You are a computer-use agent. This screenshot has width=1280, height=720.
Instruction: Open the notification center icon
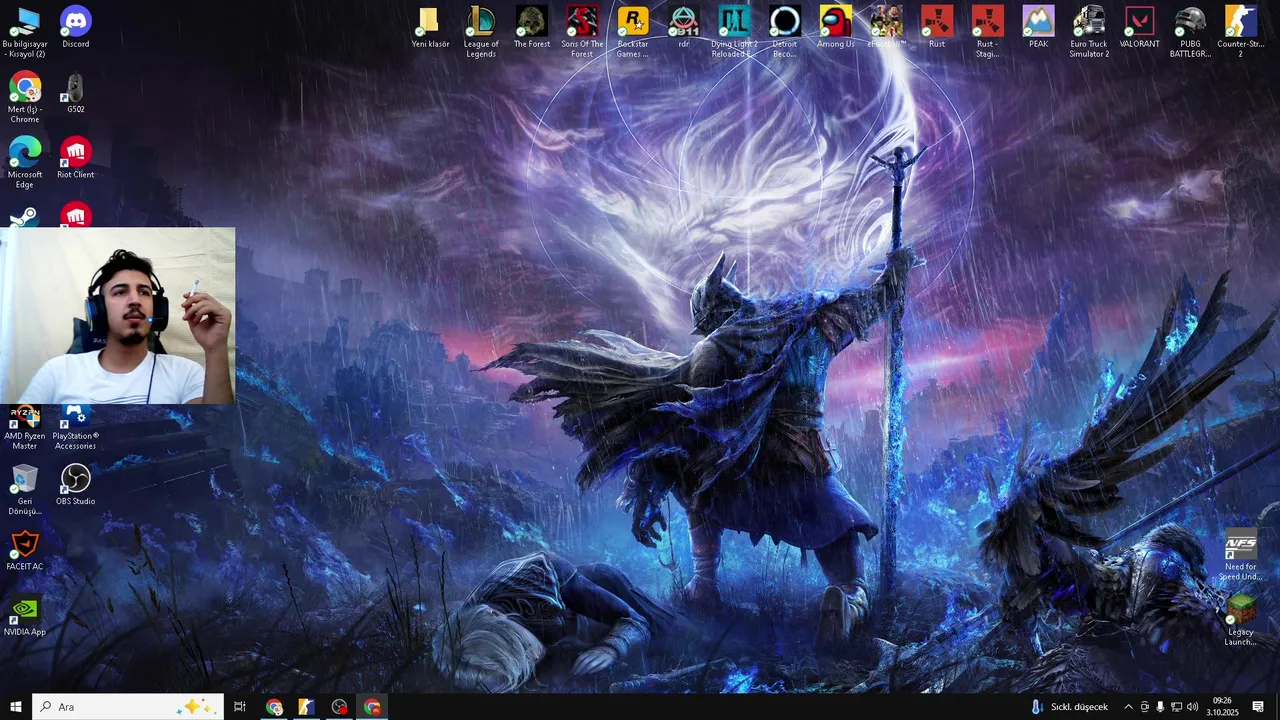(x=1258, y=707)
